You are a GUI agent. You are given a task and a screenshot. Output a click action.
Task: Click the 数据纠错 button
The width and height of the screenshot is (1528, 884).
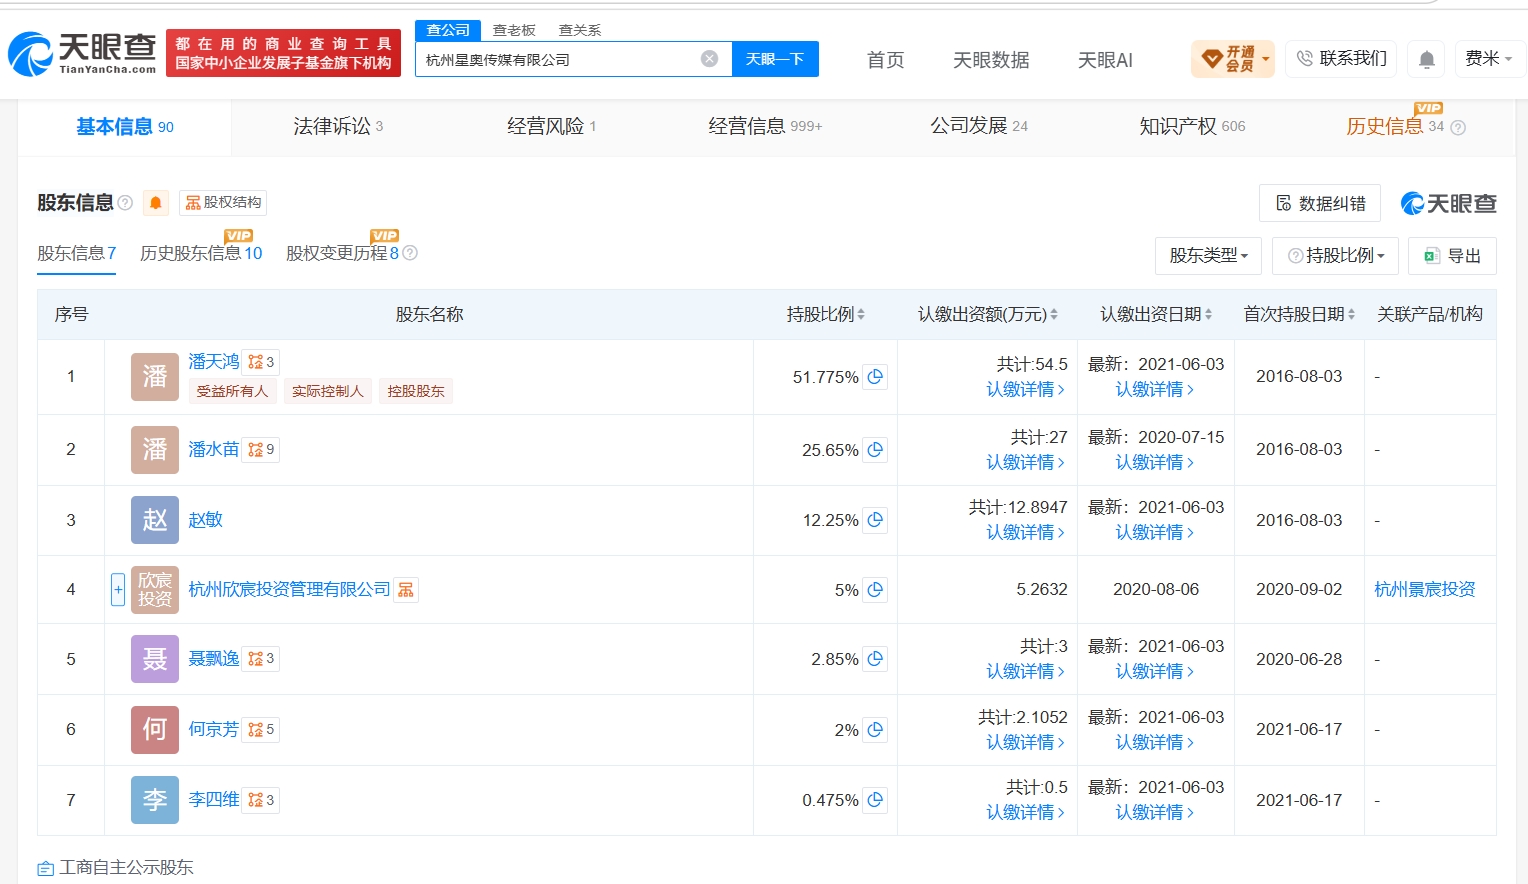[x=1320, y=204]
